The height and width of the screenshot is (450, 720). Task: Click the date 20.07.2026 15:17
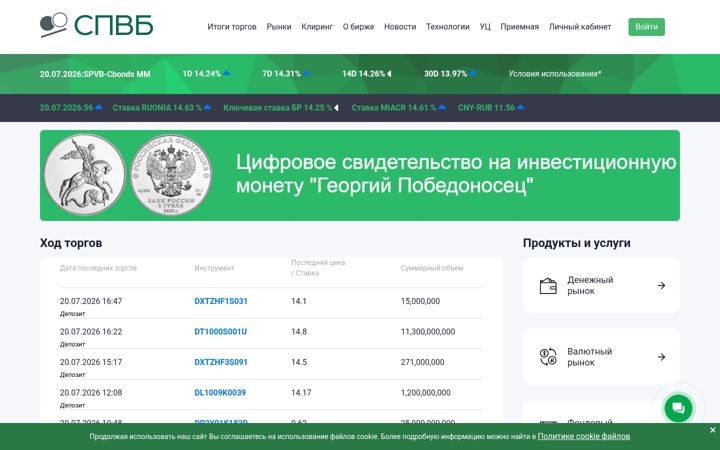(x=91, y=362)
